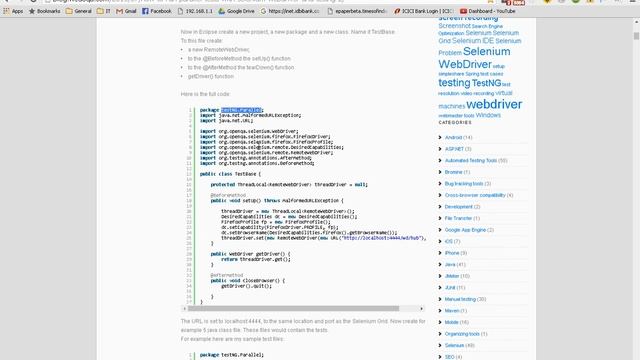Open the Facebook bookmark
This screenshot has height=360, width=640.
(157, 11)
